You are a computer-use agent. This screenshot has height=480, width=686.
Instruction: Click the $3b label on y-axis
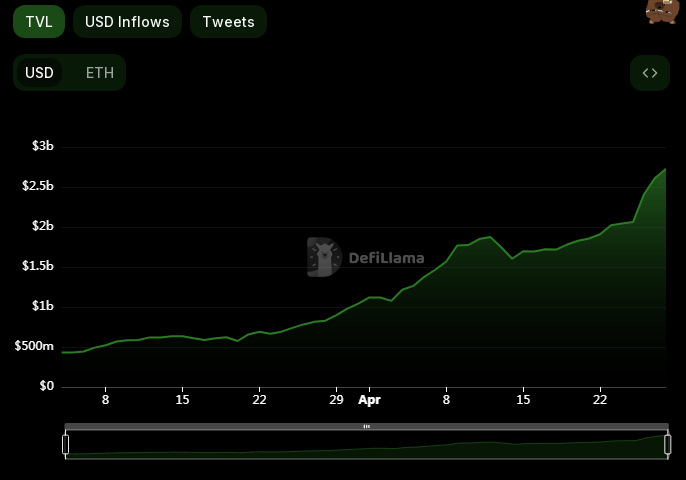42,146
